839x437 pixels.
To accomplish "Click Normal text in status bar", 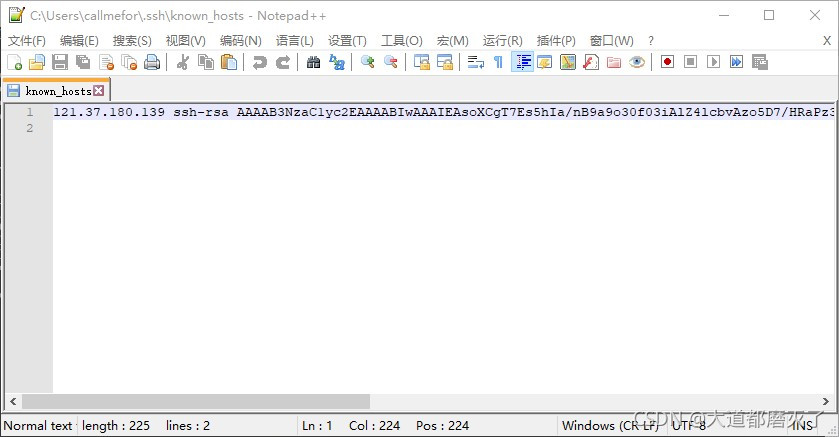I will click(37, 426).
